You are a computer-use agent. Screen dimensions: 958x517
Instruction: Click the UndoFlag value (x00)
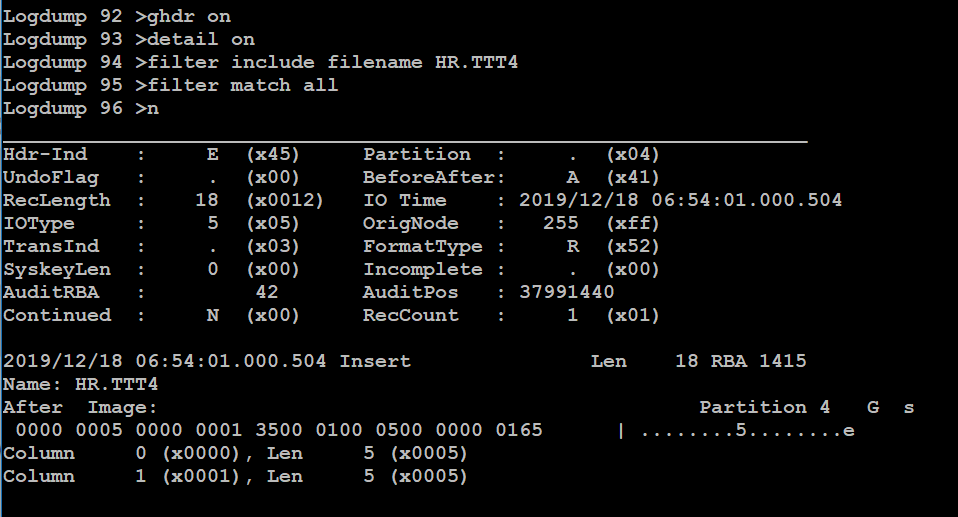click(x=273, y=178)
